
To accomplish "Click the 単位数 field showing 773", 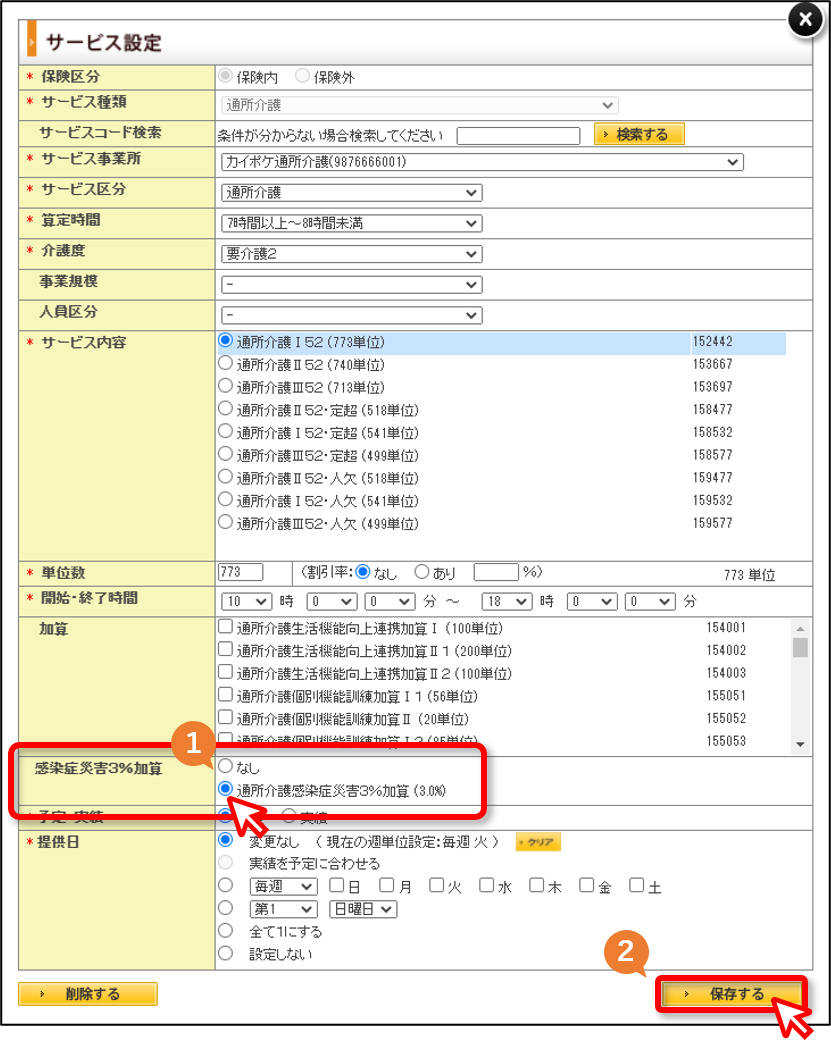I will (240, 572).
